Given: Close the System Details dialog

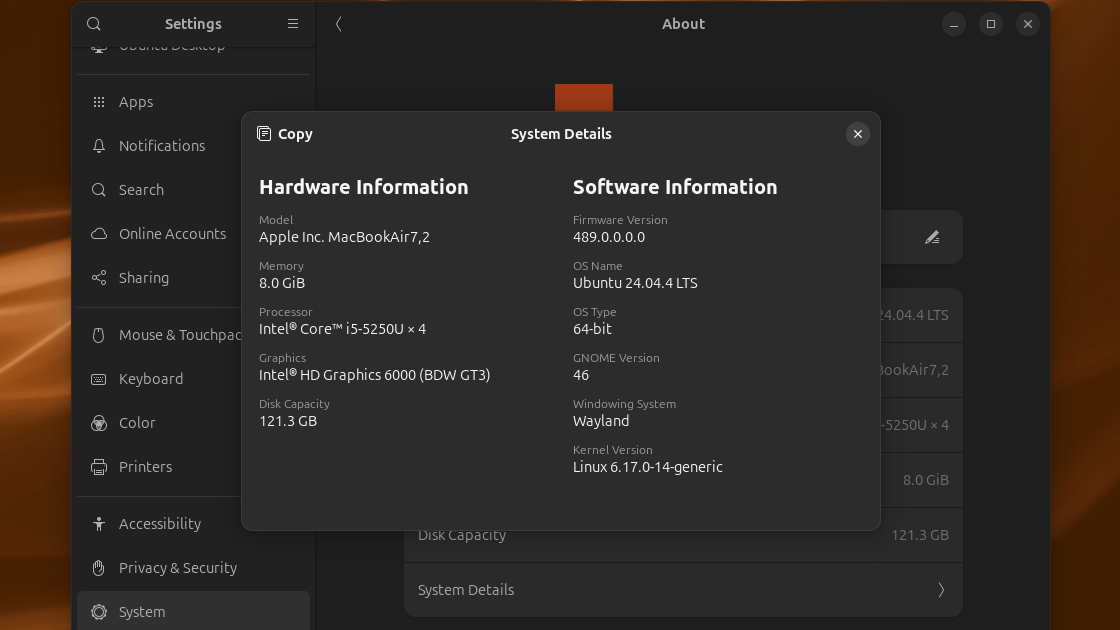Looking at the screenshot, I should pos(857,134).
